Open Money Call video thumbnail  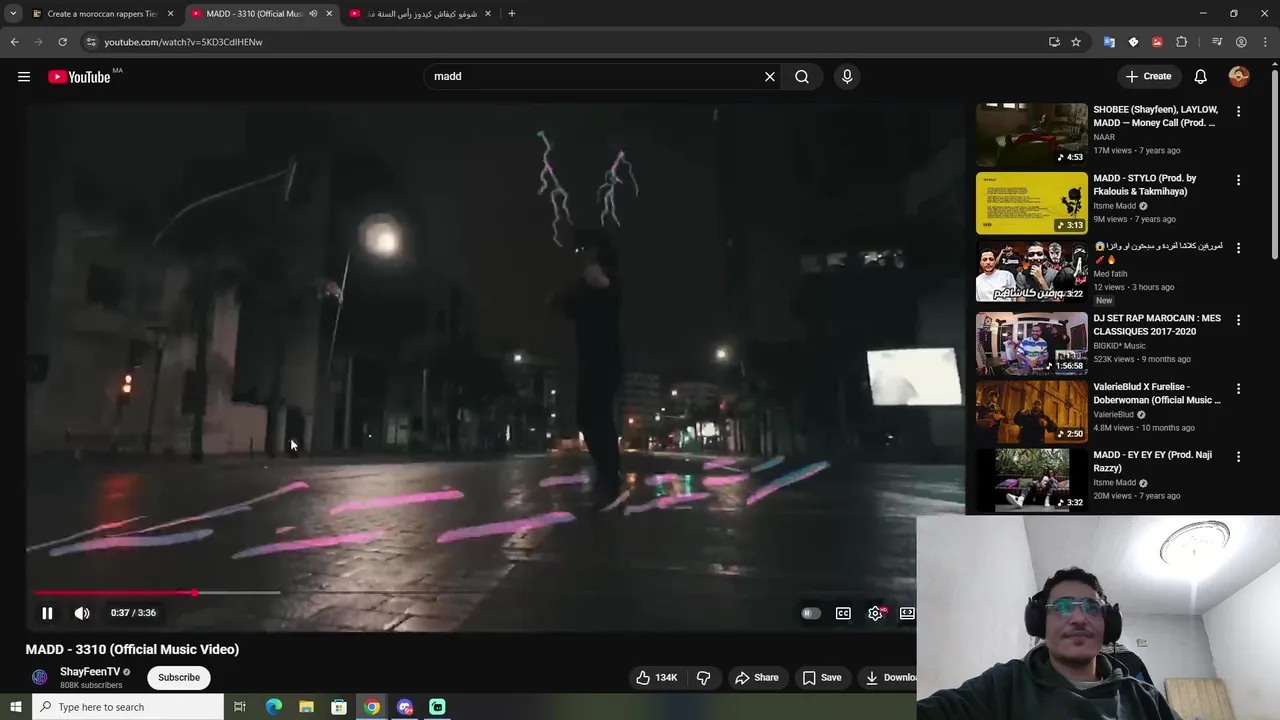click(x=1031, y=134)
